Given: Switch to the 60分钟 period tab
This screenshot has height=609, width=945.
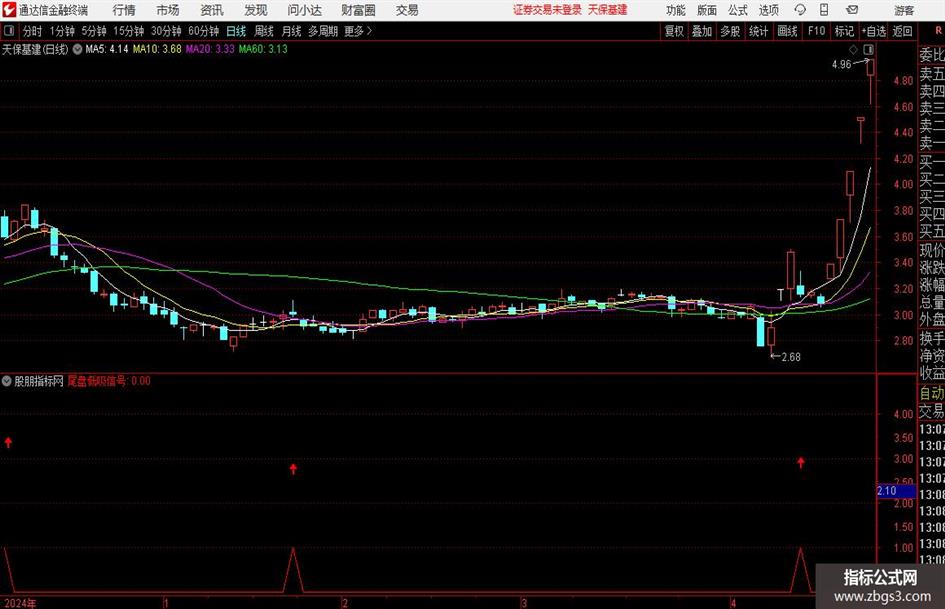Looking at the screenshot, I should pos(204,31).
